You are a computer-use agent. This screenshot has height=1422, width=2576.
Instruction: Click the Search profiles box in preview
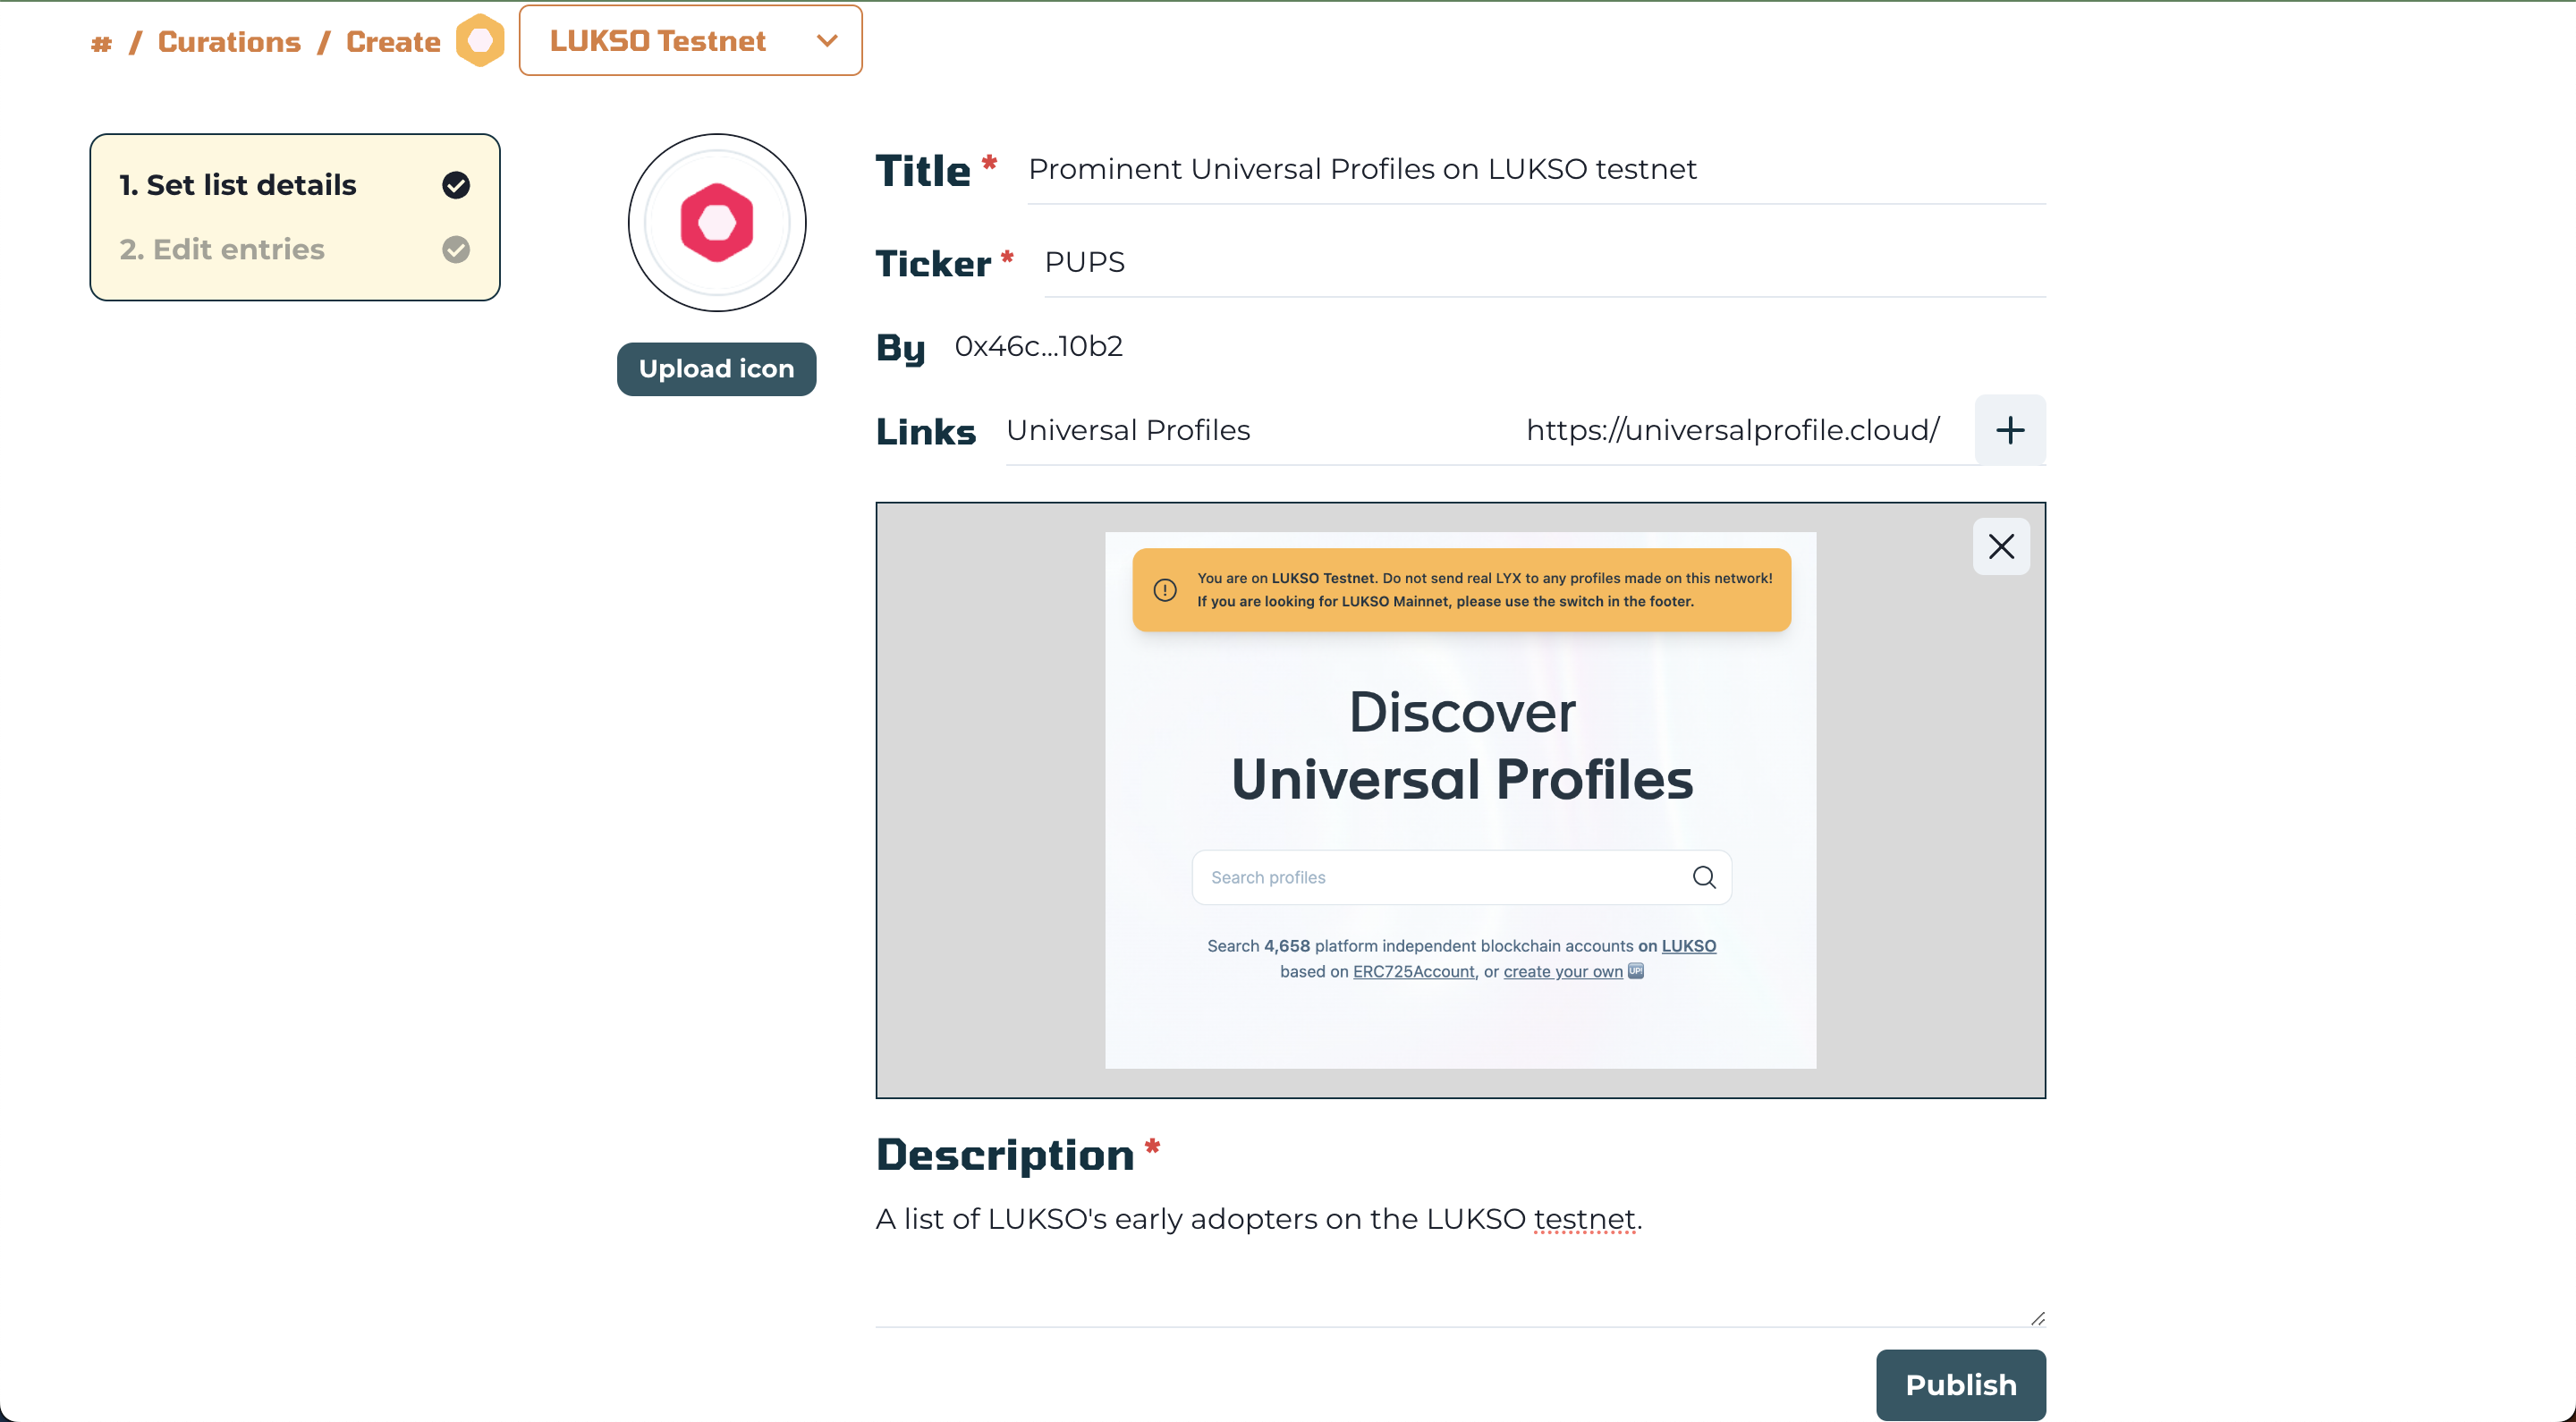click(x=1461, y=877)
